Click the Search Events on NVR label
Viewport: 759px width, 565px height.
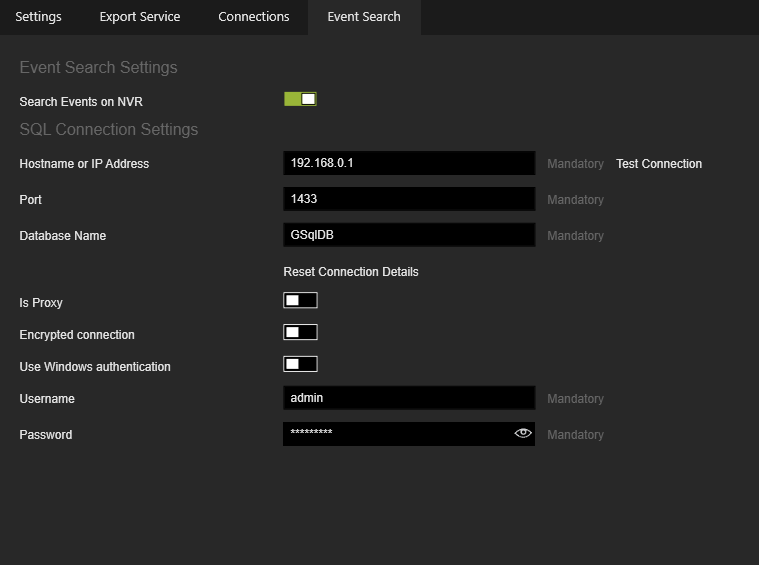coord(81,102)
